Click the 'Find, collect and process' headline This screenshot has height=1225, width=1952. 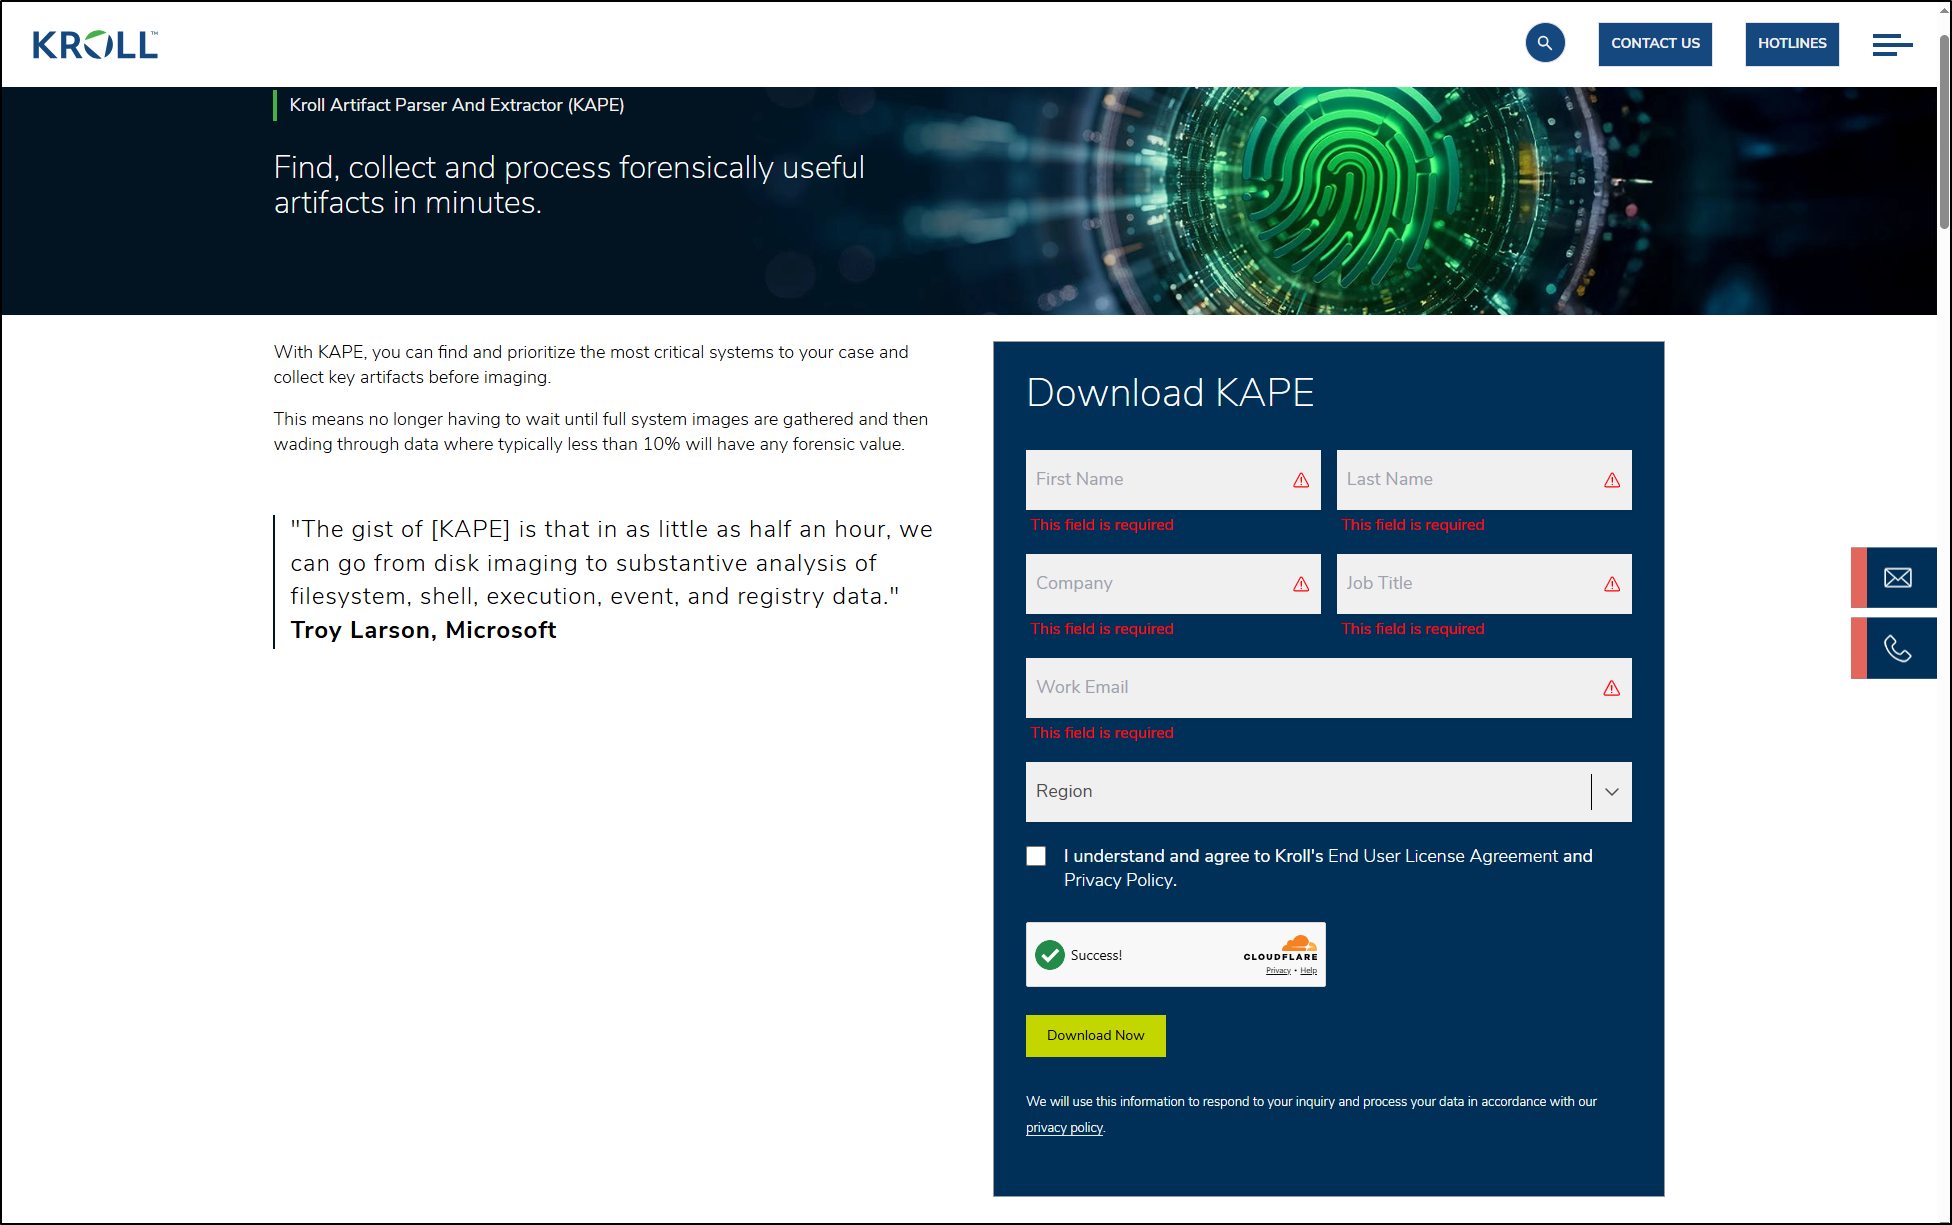click(569, 185)
